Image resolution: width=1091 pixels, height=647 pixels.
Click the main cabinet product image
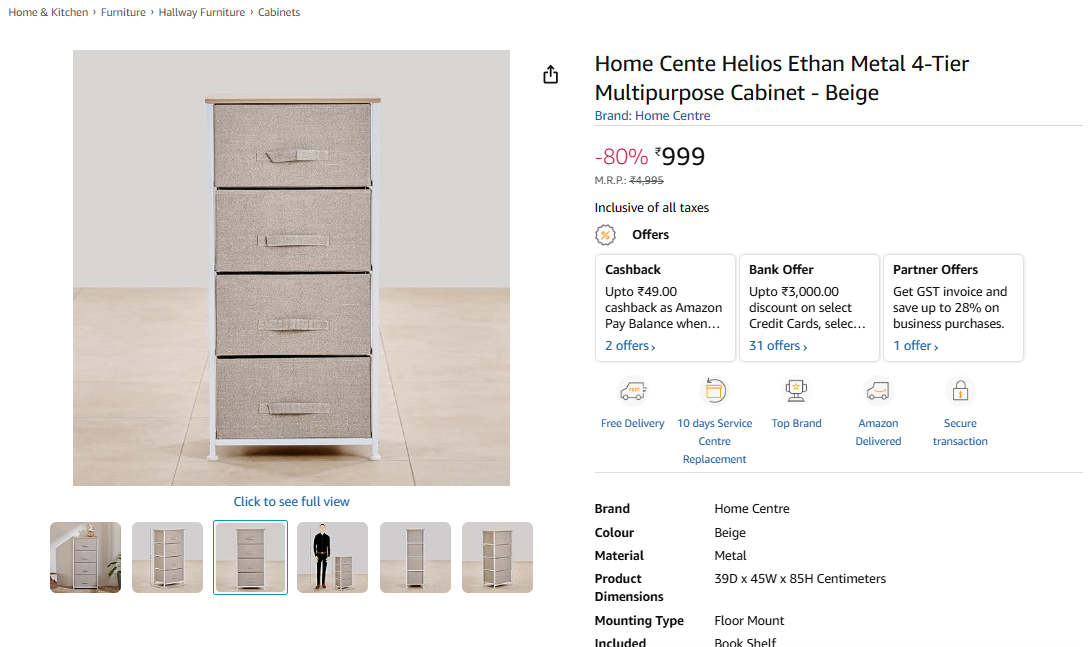click(x=291, y=268)
